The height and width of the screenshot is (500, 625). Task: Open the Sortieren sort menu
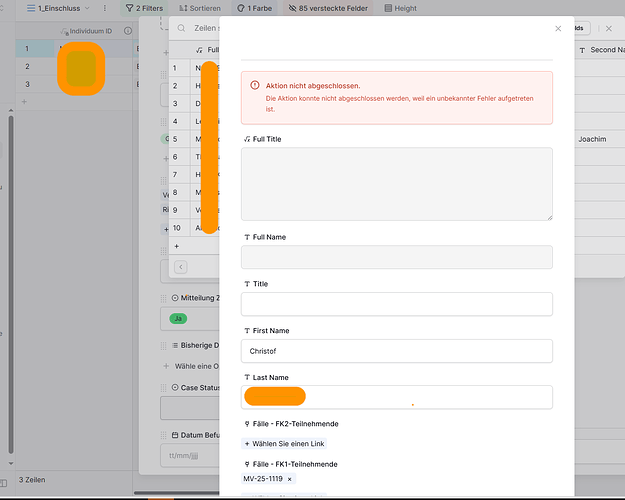199,8
